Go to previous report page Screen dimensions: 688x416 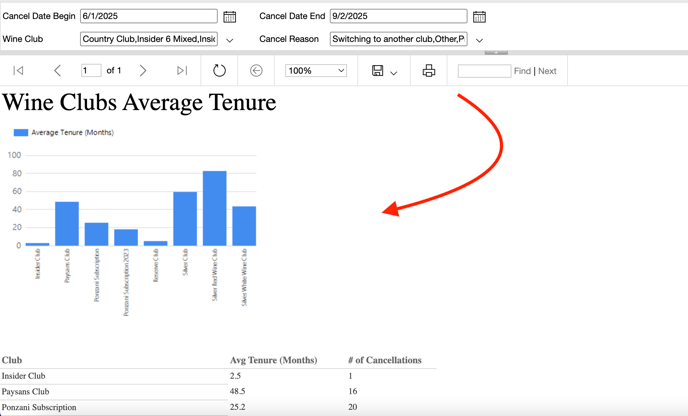[x=57, y=71]
